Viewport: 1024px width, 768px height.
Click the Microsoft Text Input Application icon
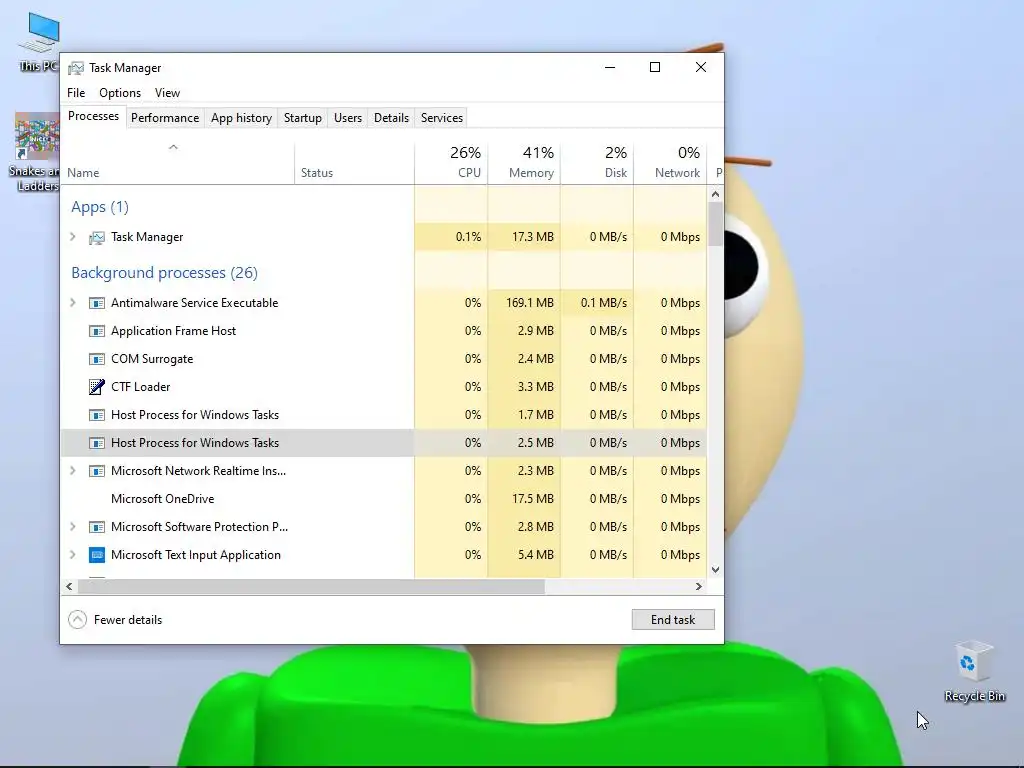(x=97, y=555)
